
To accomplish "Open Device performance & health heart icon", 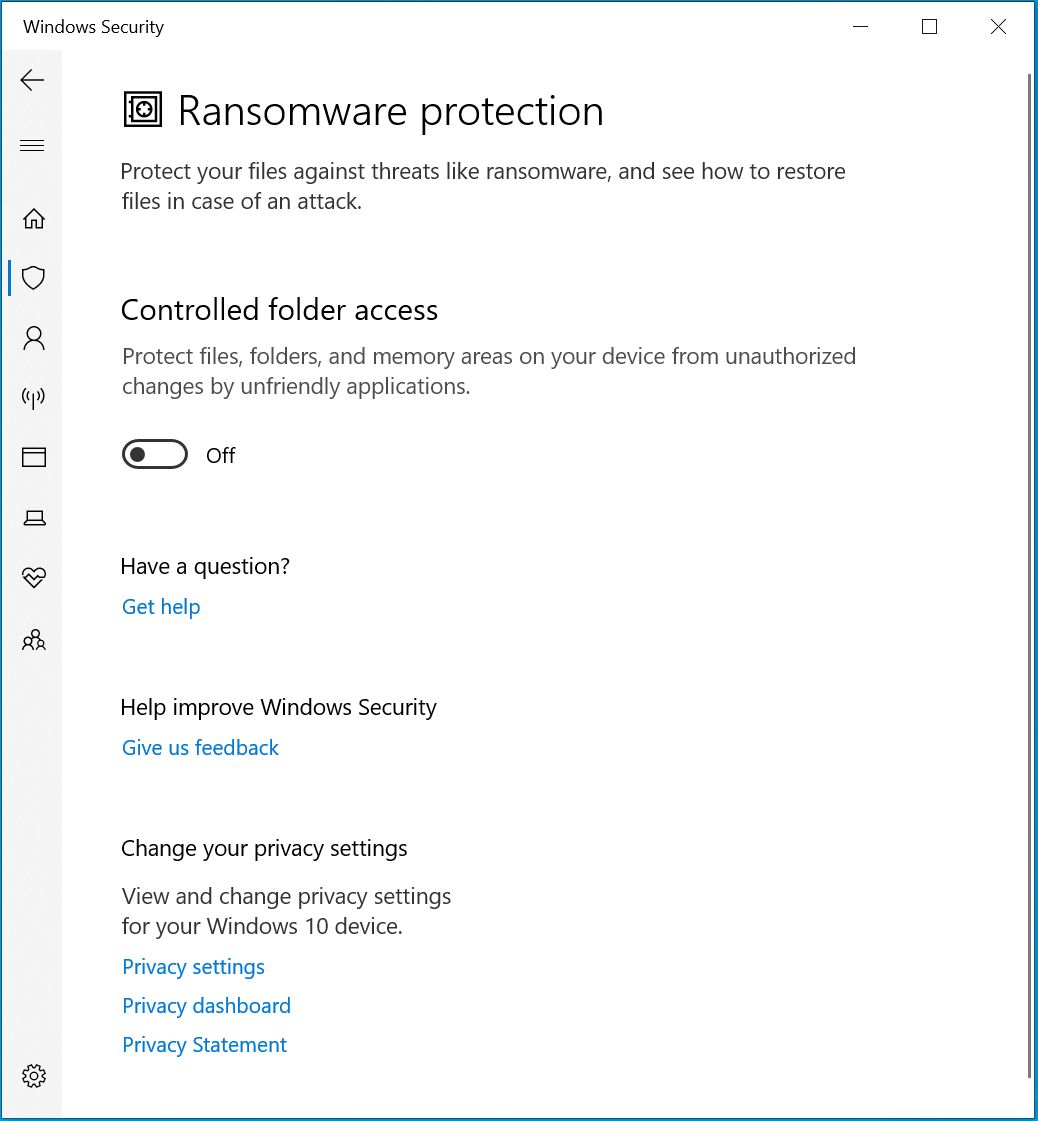I will pyautogui.click(x=34, y=578).
